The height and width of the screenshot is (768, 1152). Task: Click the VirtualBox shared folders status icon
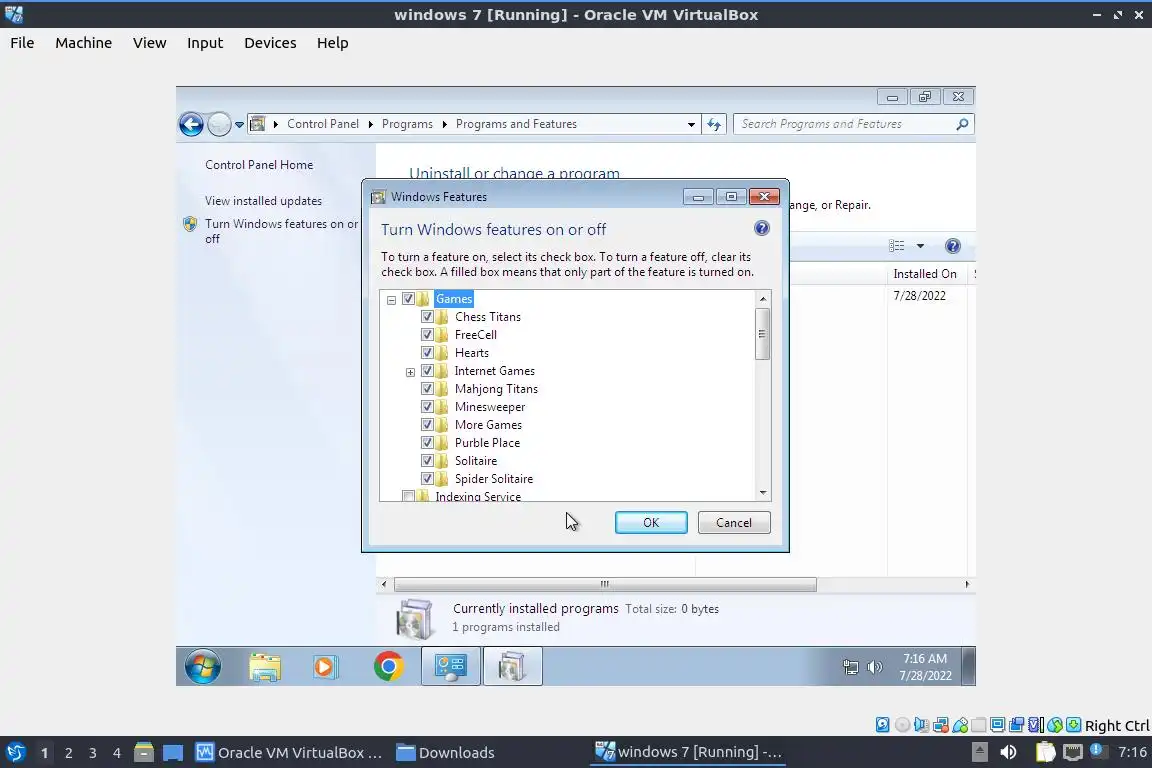click(x=979, y=725)
